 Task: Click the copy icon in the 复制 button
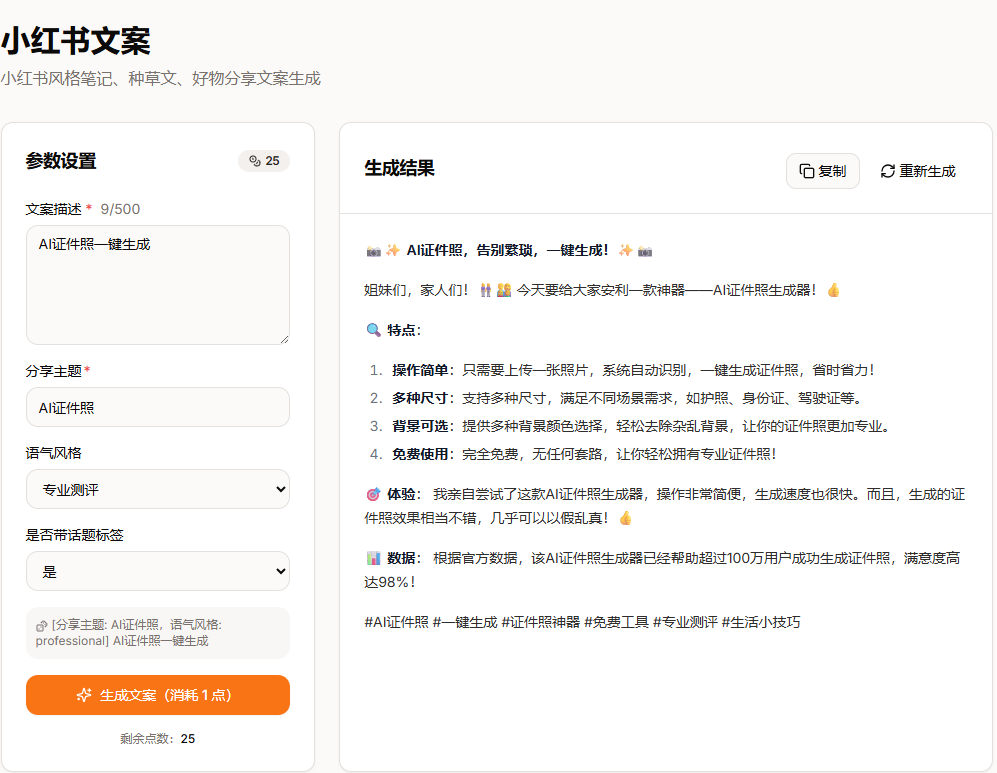(x=806, y=171)
